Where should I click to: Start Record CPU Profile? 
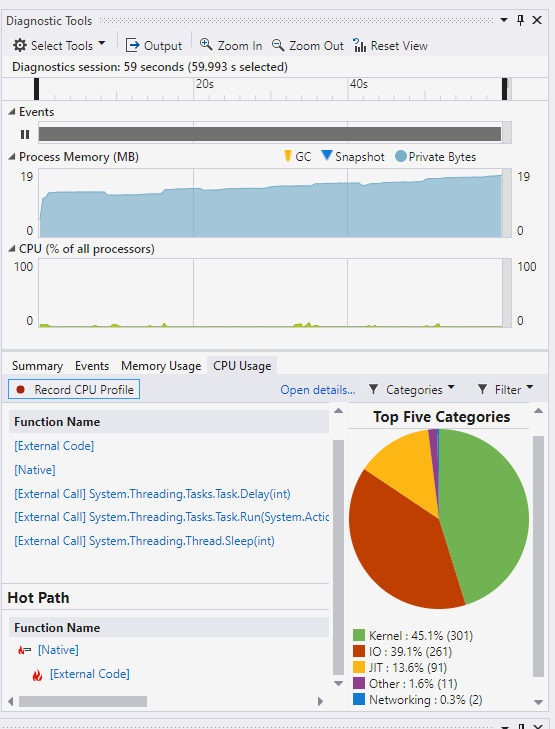[x=74, y=390]
